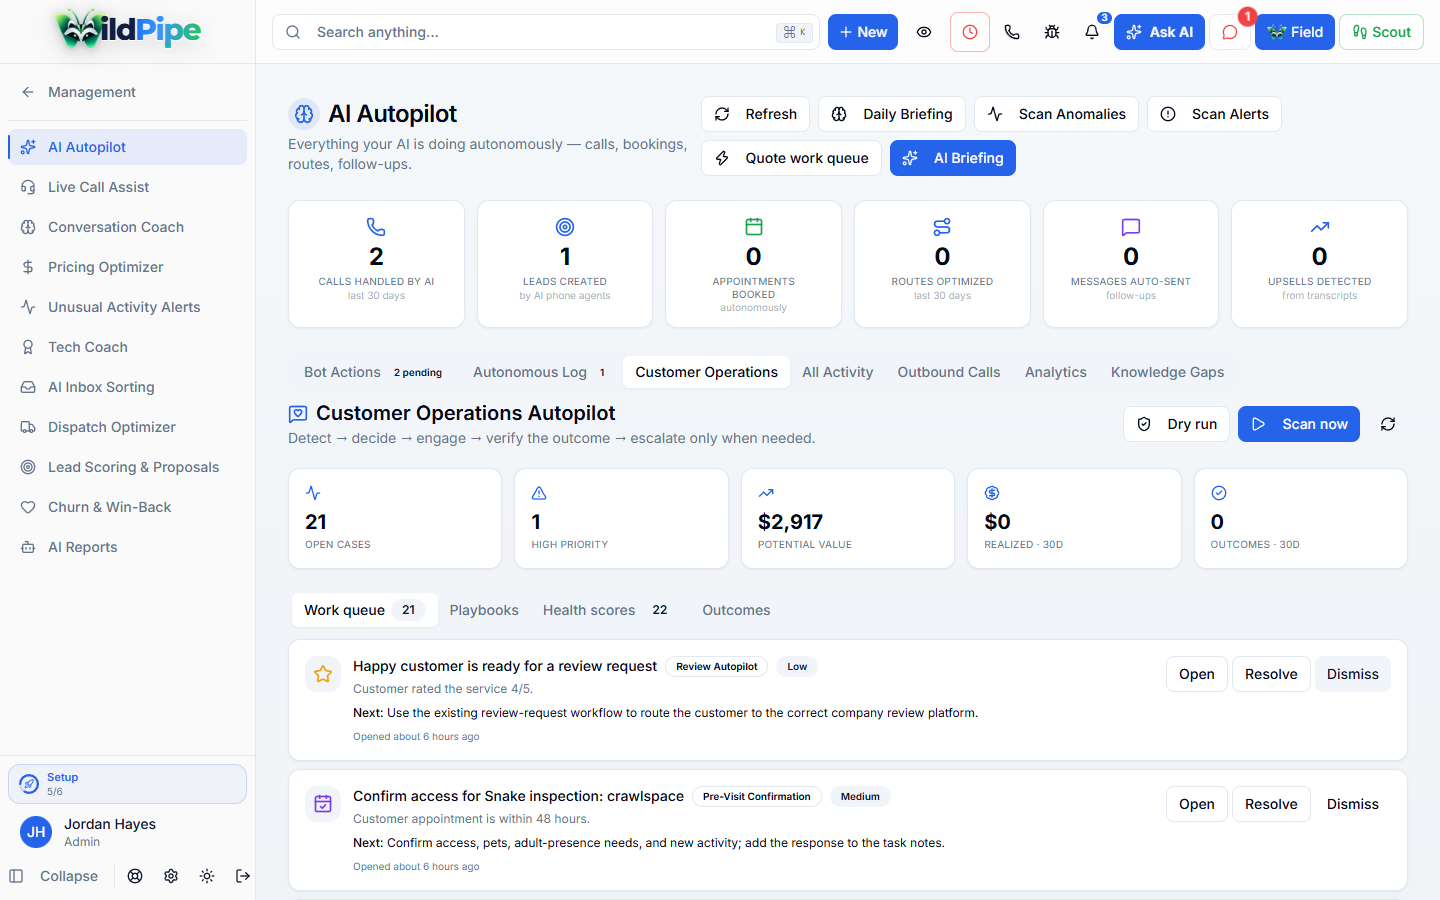Click the log out icon in footer
Viewport: 1440px width, 900px height.
(x=243, y=876)
